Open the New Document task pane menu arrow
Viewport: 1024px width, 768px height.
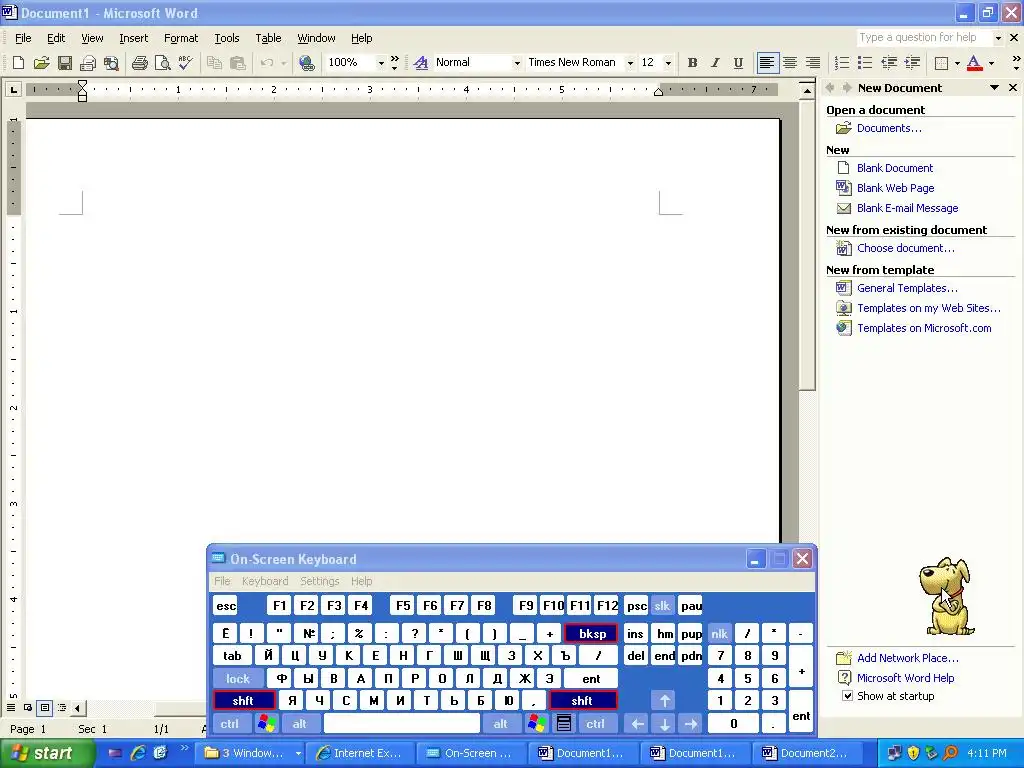[x=994, y=88]
